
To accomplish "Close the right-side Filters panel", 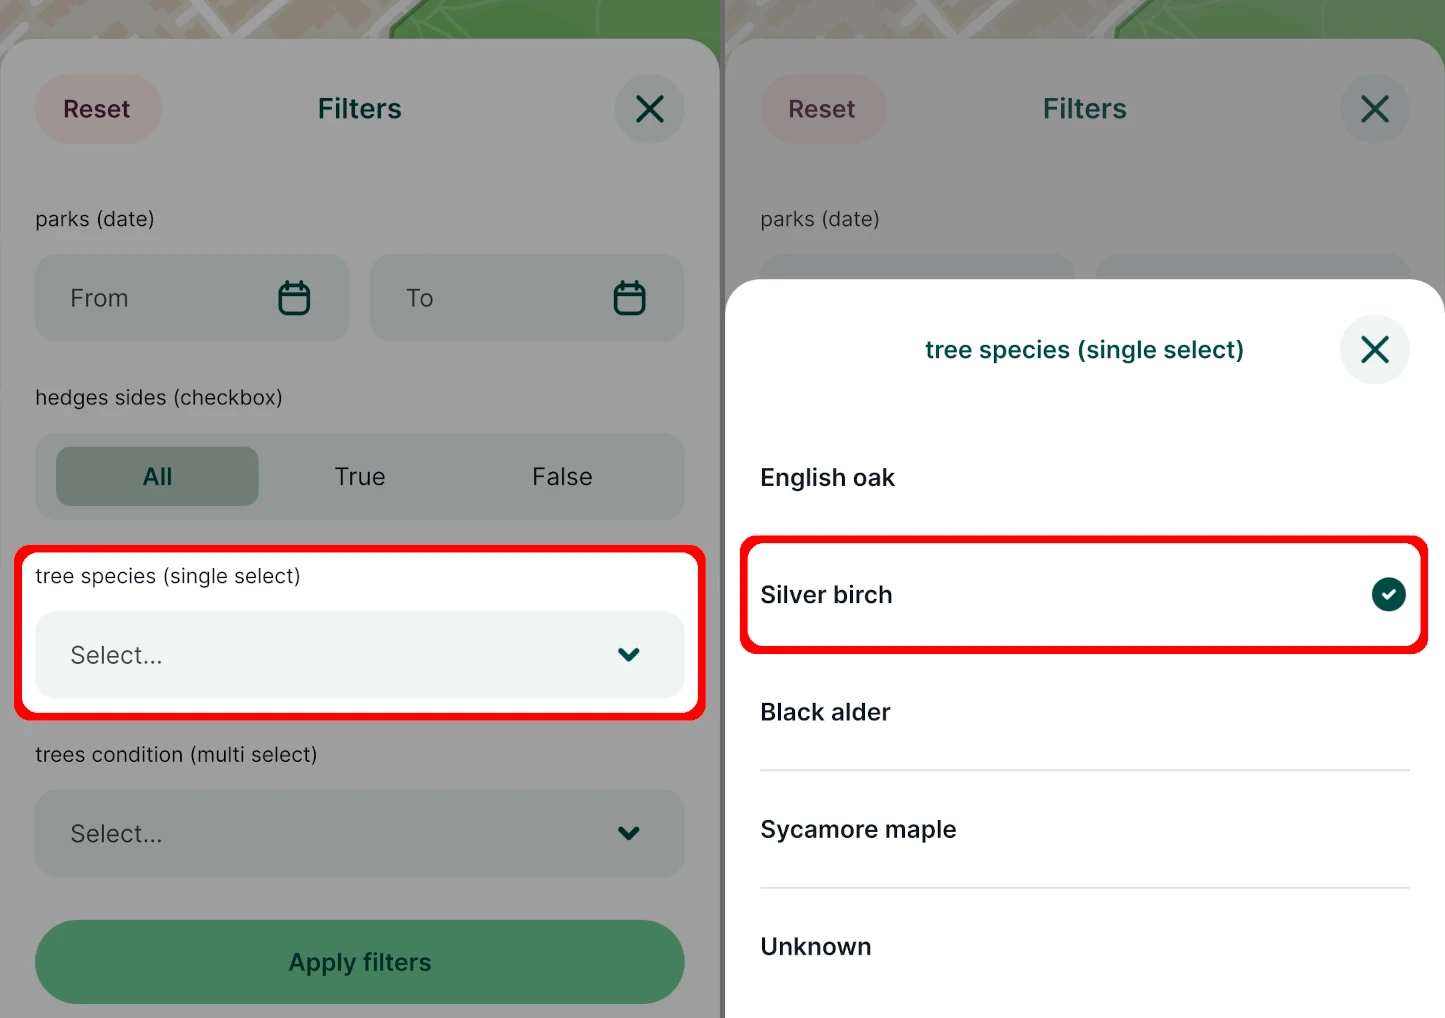I will coord(1374,109).
